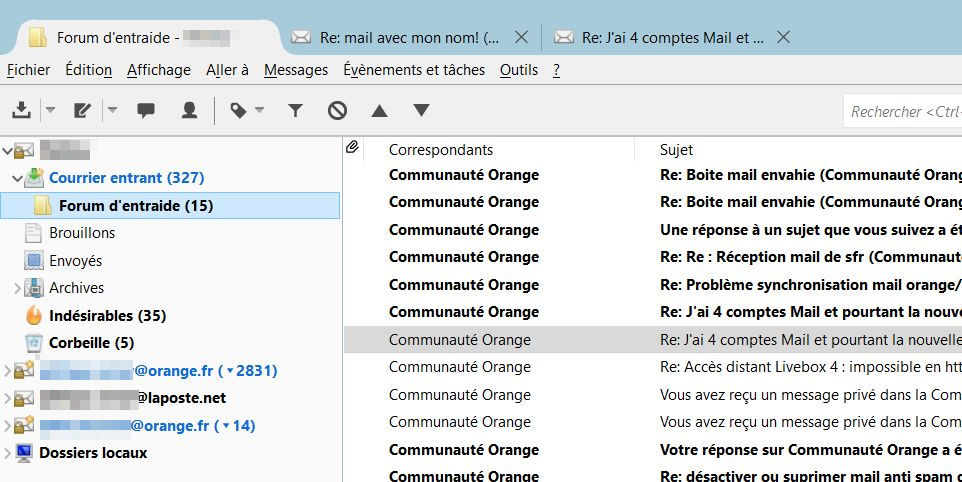Go to next message with down arrow
Screen dimensions: 962x482
[x=421, y=111]
